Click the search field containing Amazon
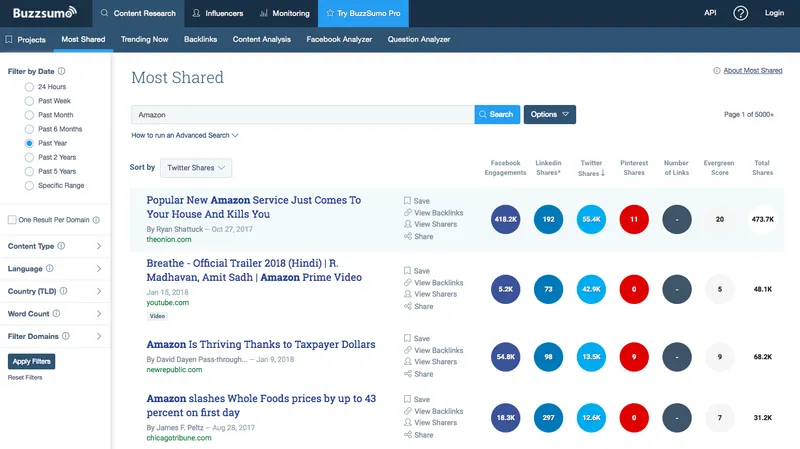This screenshot has width=800, height=449. click(302, 114)
